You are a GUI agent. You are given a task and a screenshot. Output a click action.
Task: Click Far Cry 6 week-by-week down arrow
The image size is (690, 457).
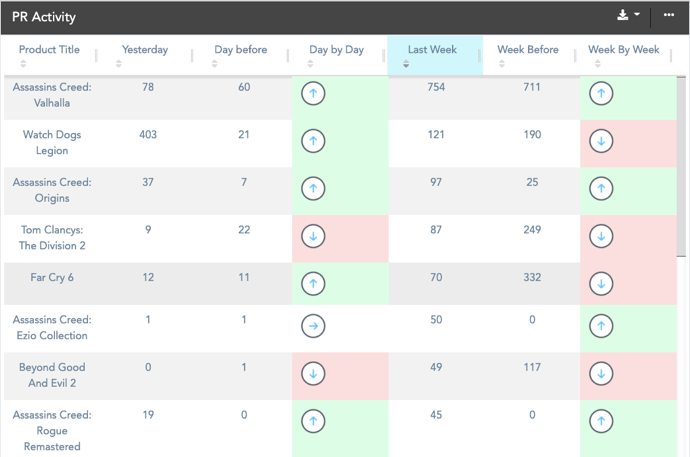pos(601,284)
